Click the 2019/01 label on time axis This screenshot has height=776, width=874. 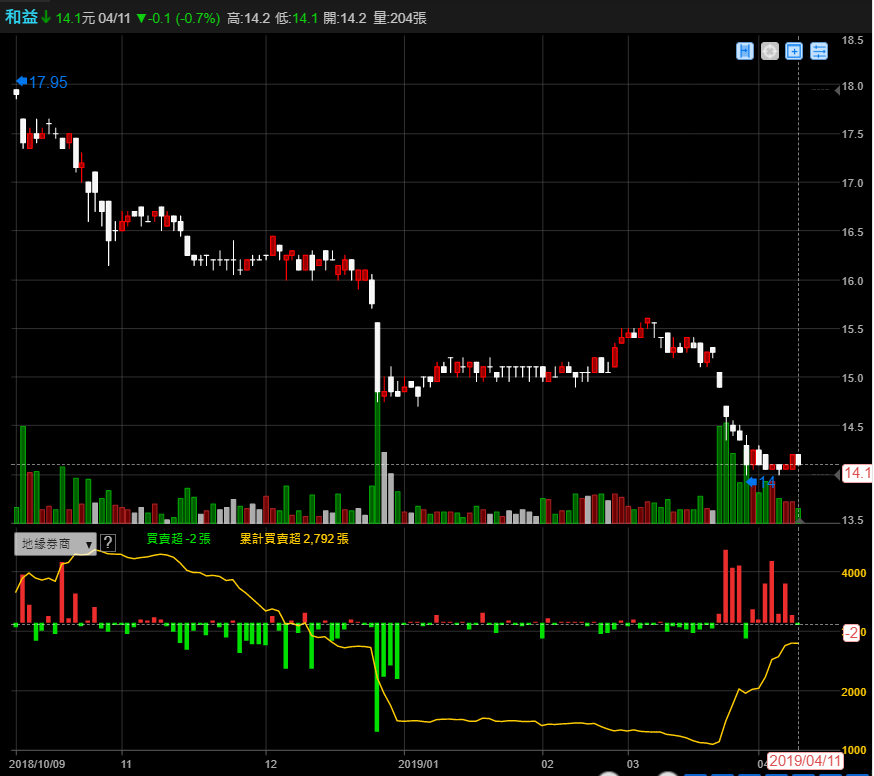click(417, 762)
